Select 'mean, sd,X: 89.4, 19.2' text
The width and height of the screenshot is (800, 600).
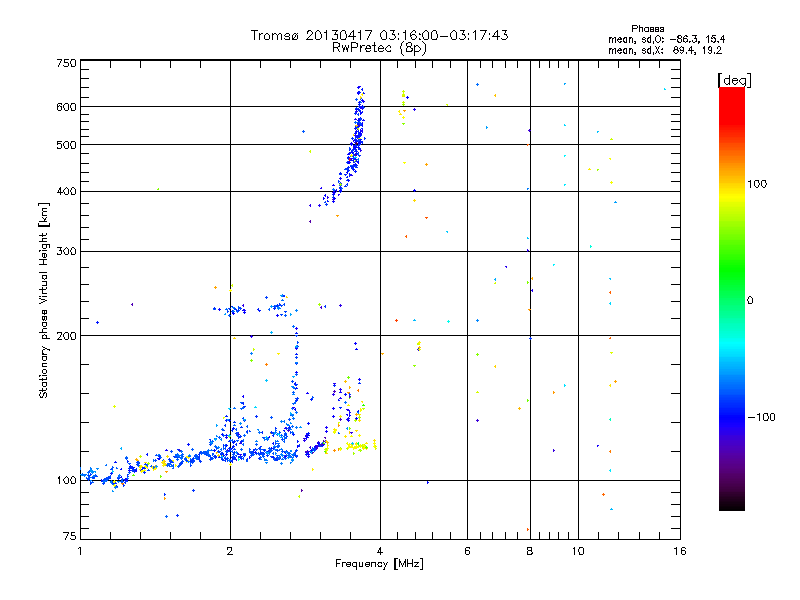coord(665,51)
